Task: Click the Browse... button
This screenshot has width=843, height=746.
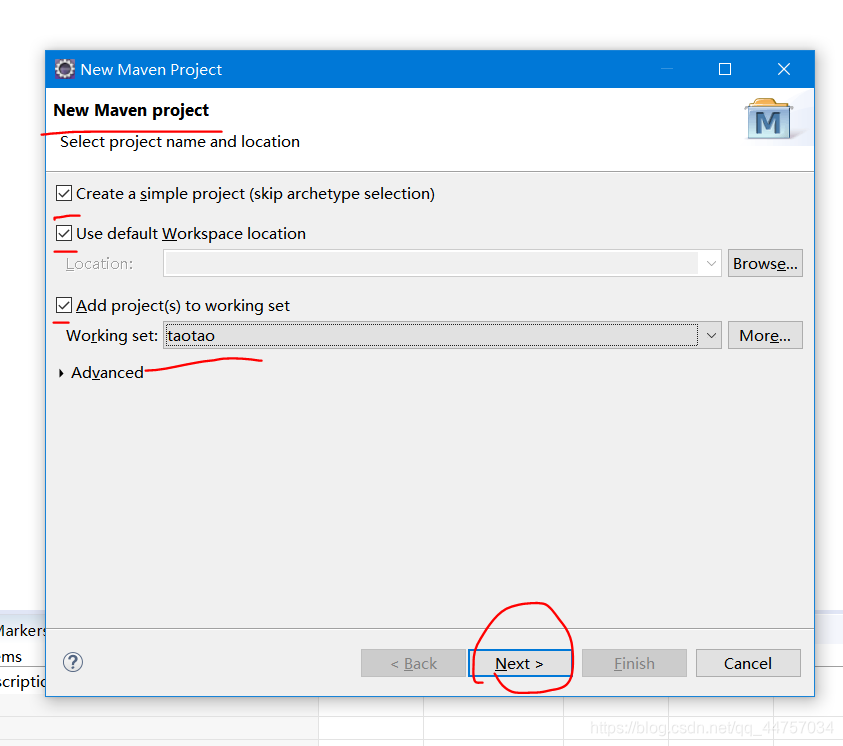Action: [x=765, y=263]
